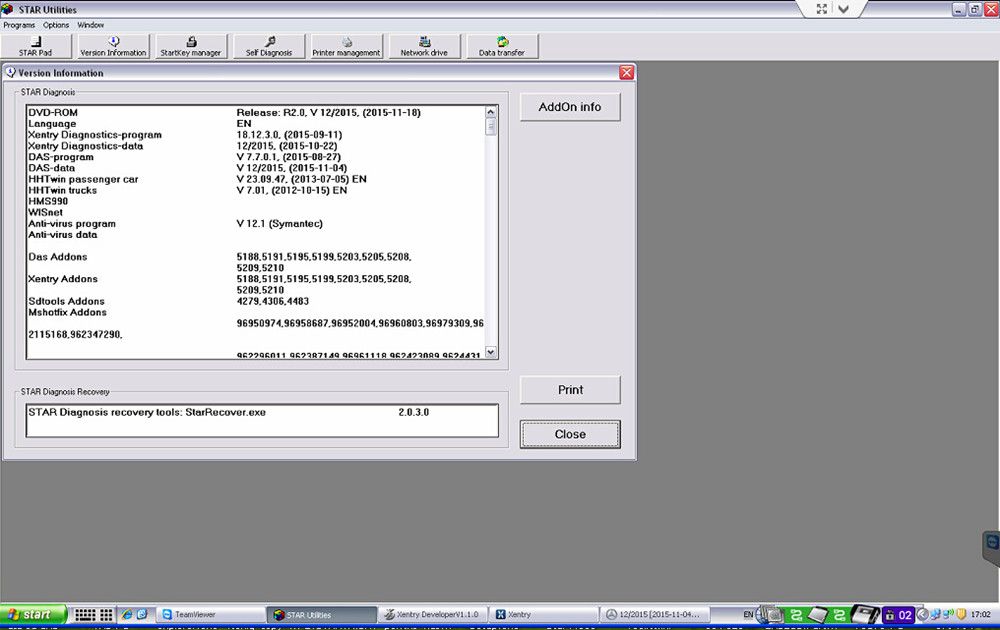Click the keyboard icon in quick launch
The width and height of the screenshot is (1000, 630).
tap(85, 615)
